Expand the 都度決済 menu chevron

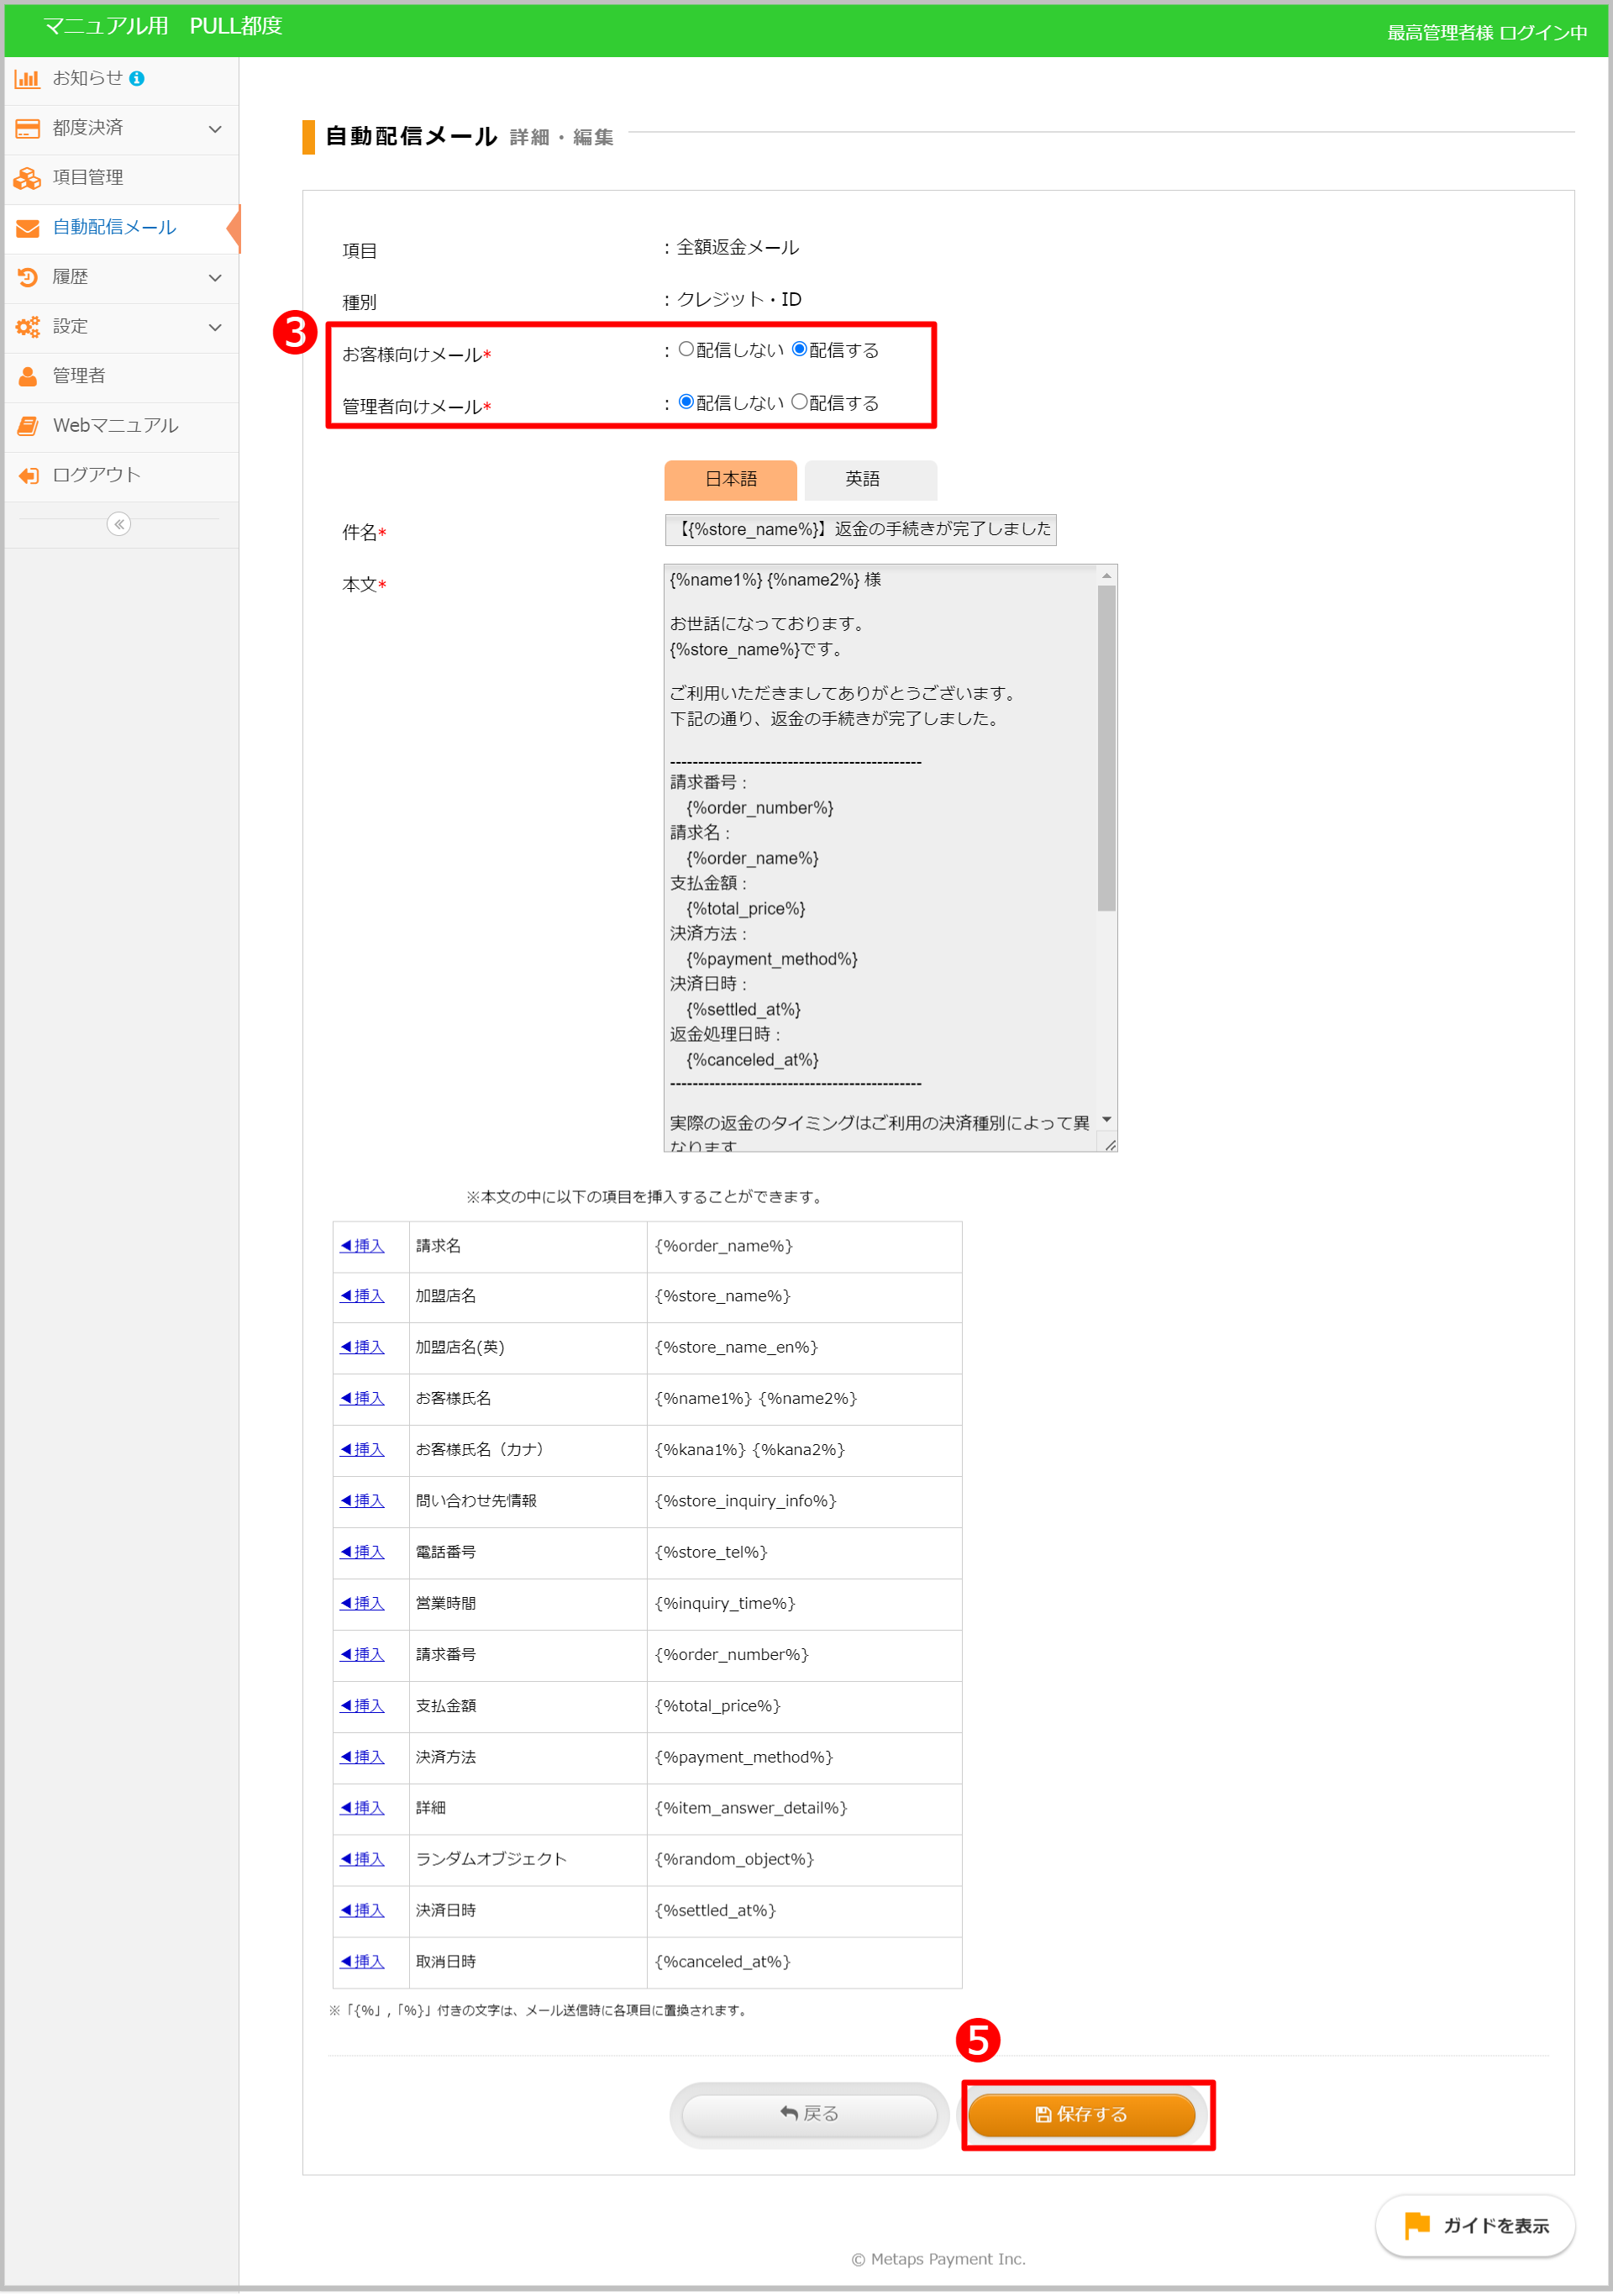[x=215, y=128]
